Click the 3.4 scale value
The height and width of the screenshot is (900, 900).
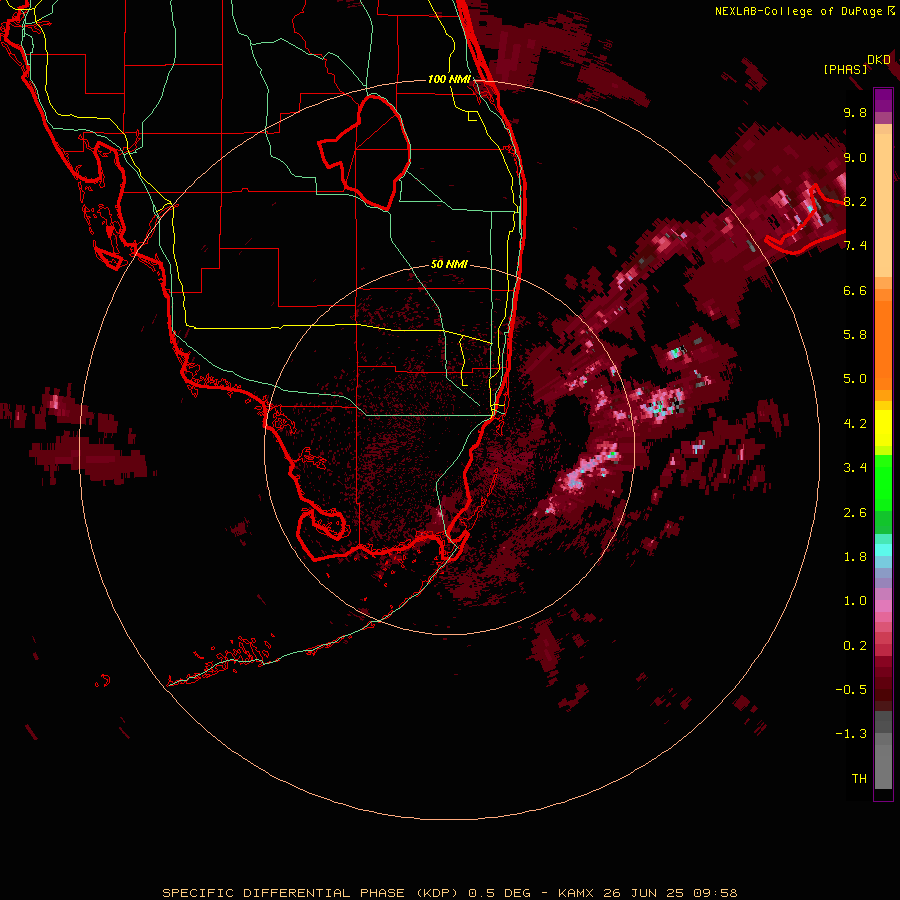tap(855, 468)
